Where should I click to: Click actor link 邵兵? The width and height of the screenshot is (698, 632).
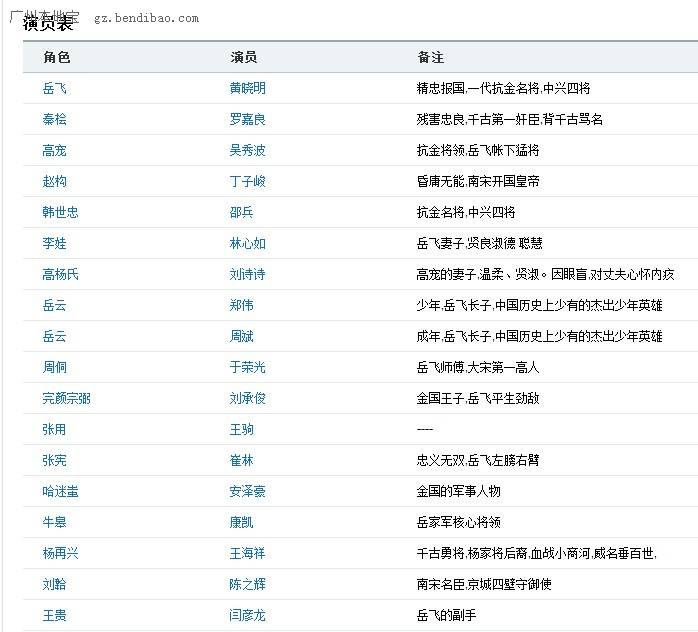[241, 212]
